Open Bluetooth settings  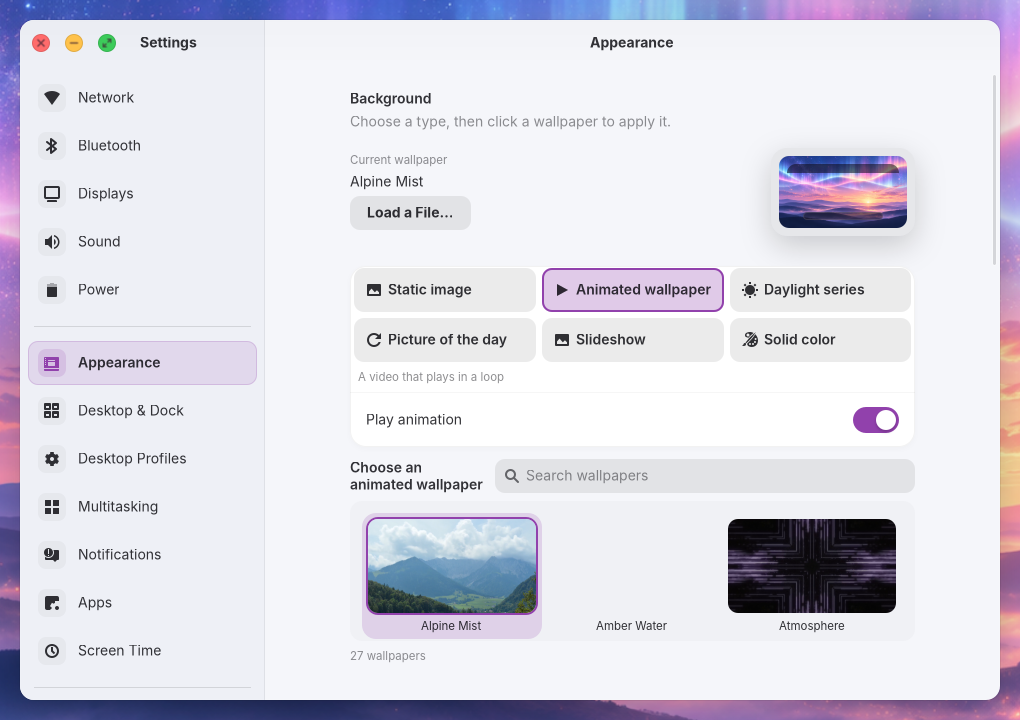coord(142,146)
